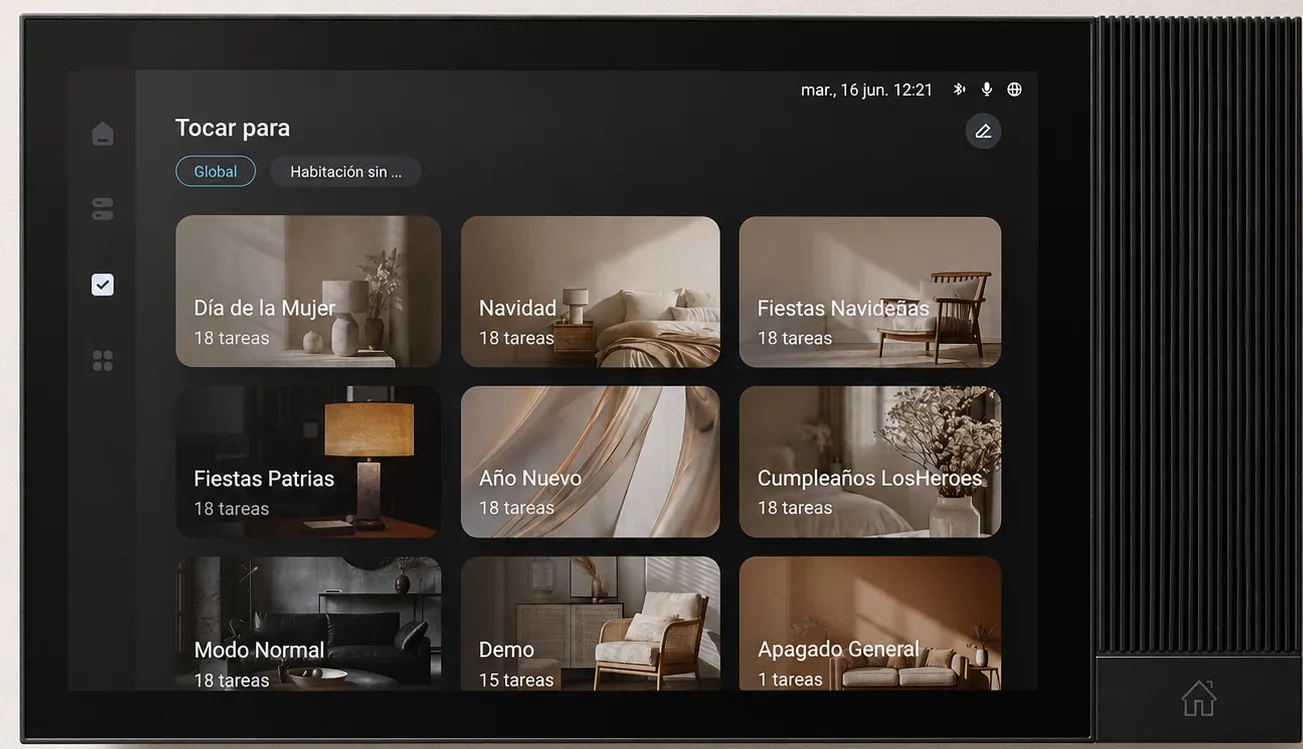
Task: Select the "Habitación sin ..." filter tab
Action: pos(345,171)
